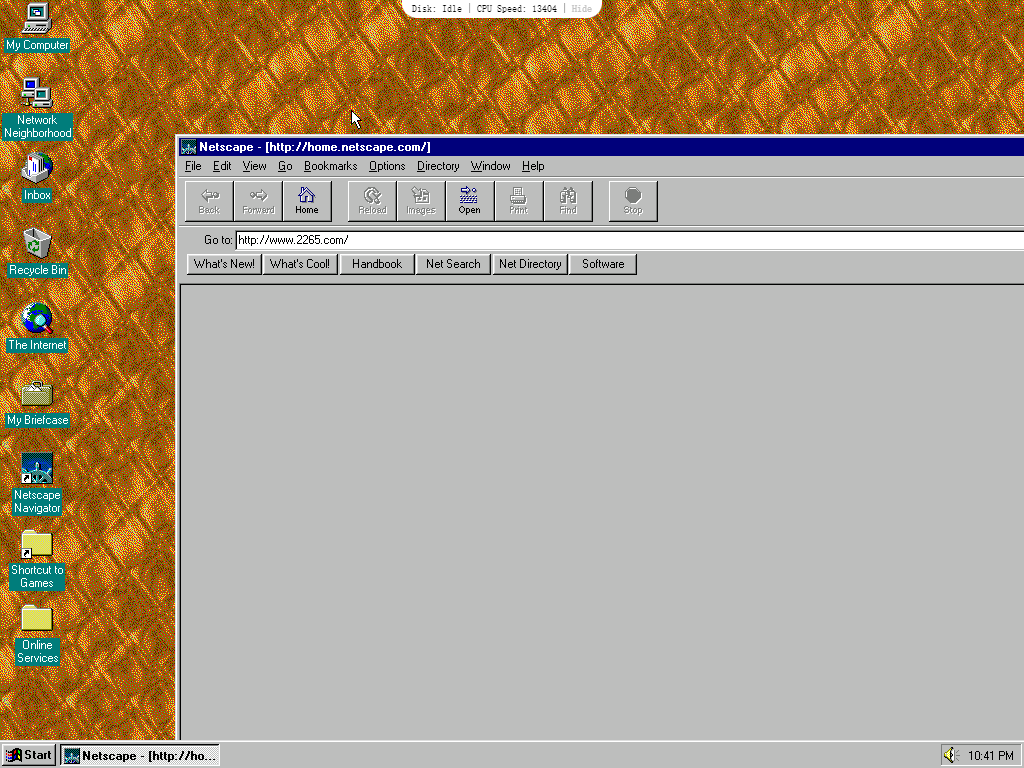
Task: Open The Internet desktop icon
Action: click(x=36, y=320)
